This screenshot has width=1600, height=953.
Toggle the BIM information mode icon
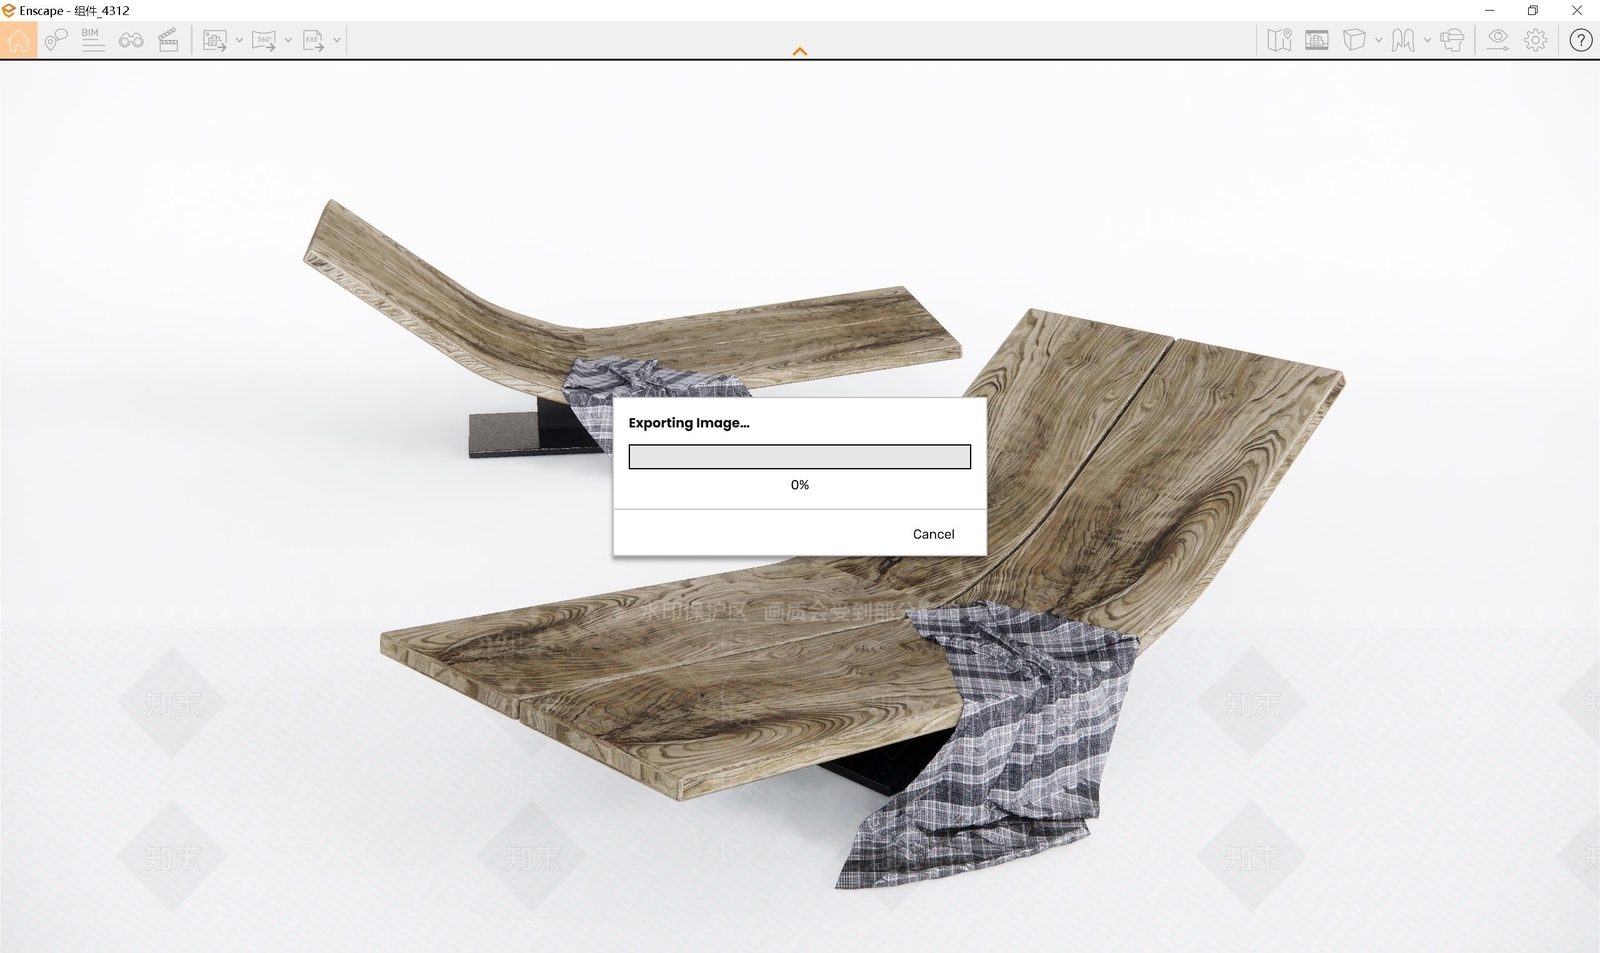point(93,40)
